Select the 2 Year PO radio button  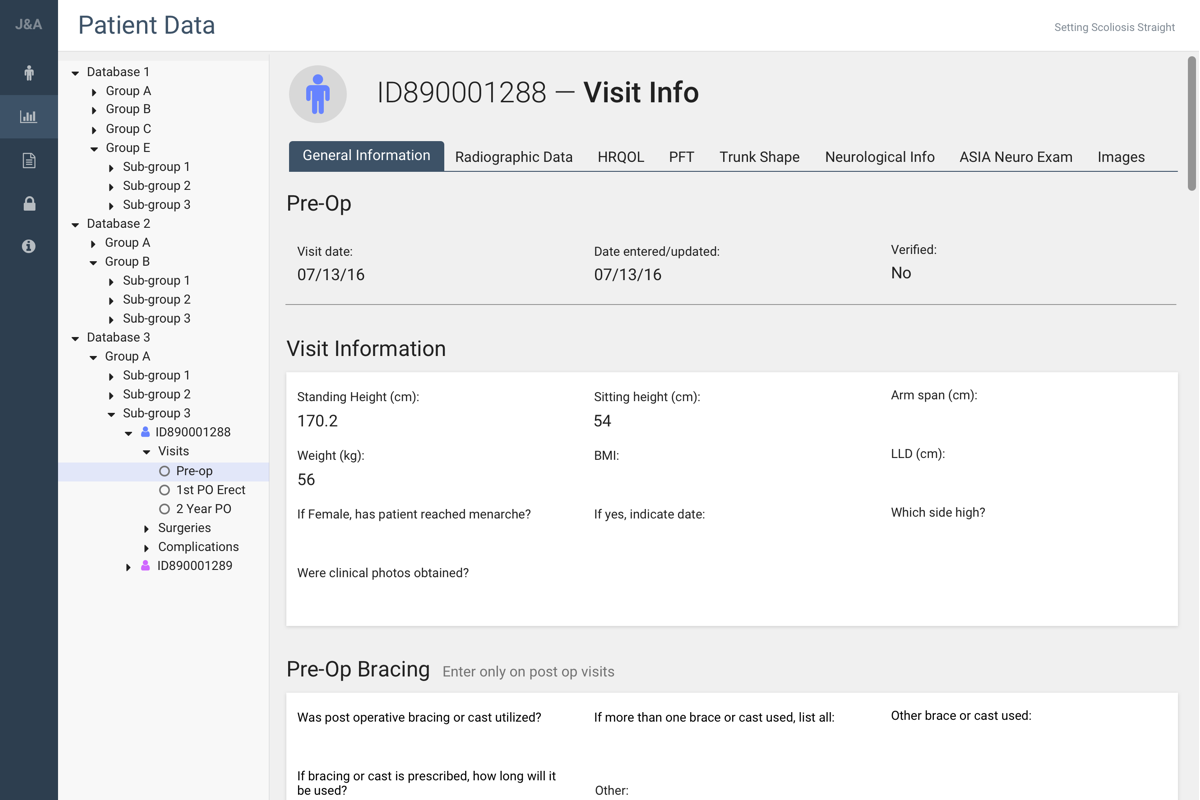point(165,509)
